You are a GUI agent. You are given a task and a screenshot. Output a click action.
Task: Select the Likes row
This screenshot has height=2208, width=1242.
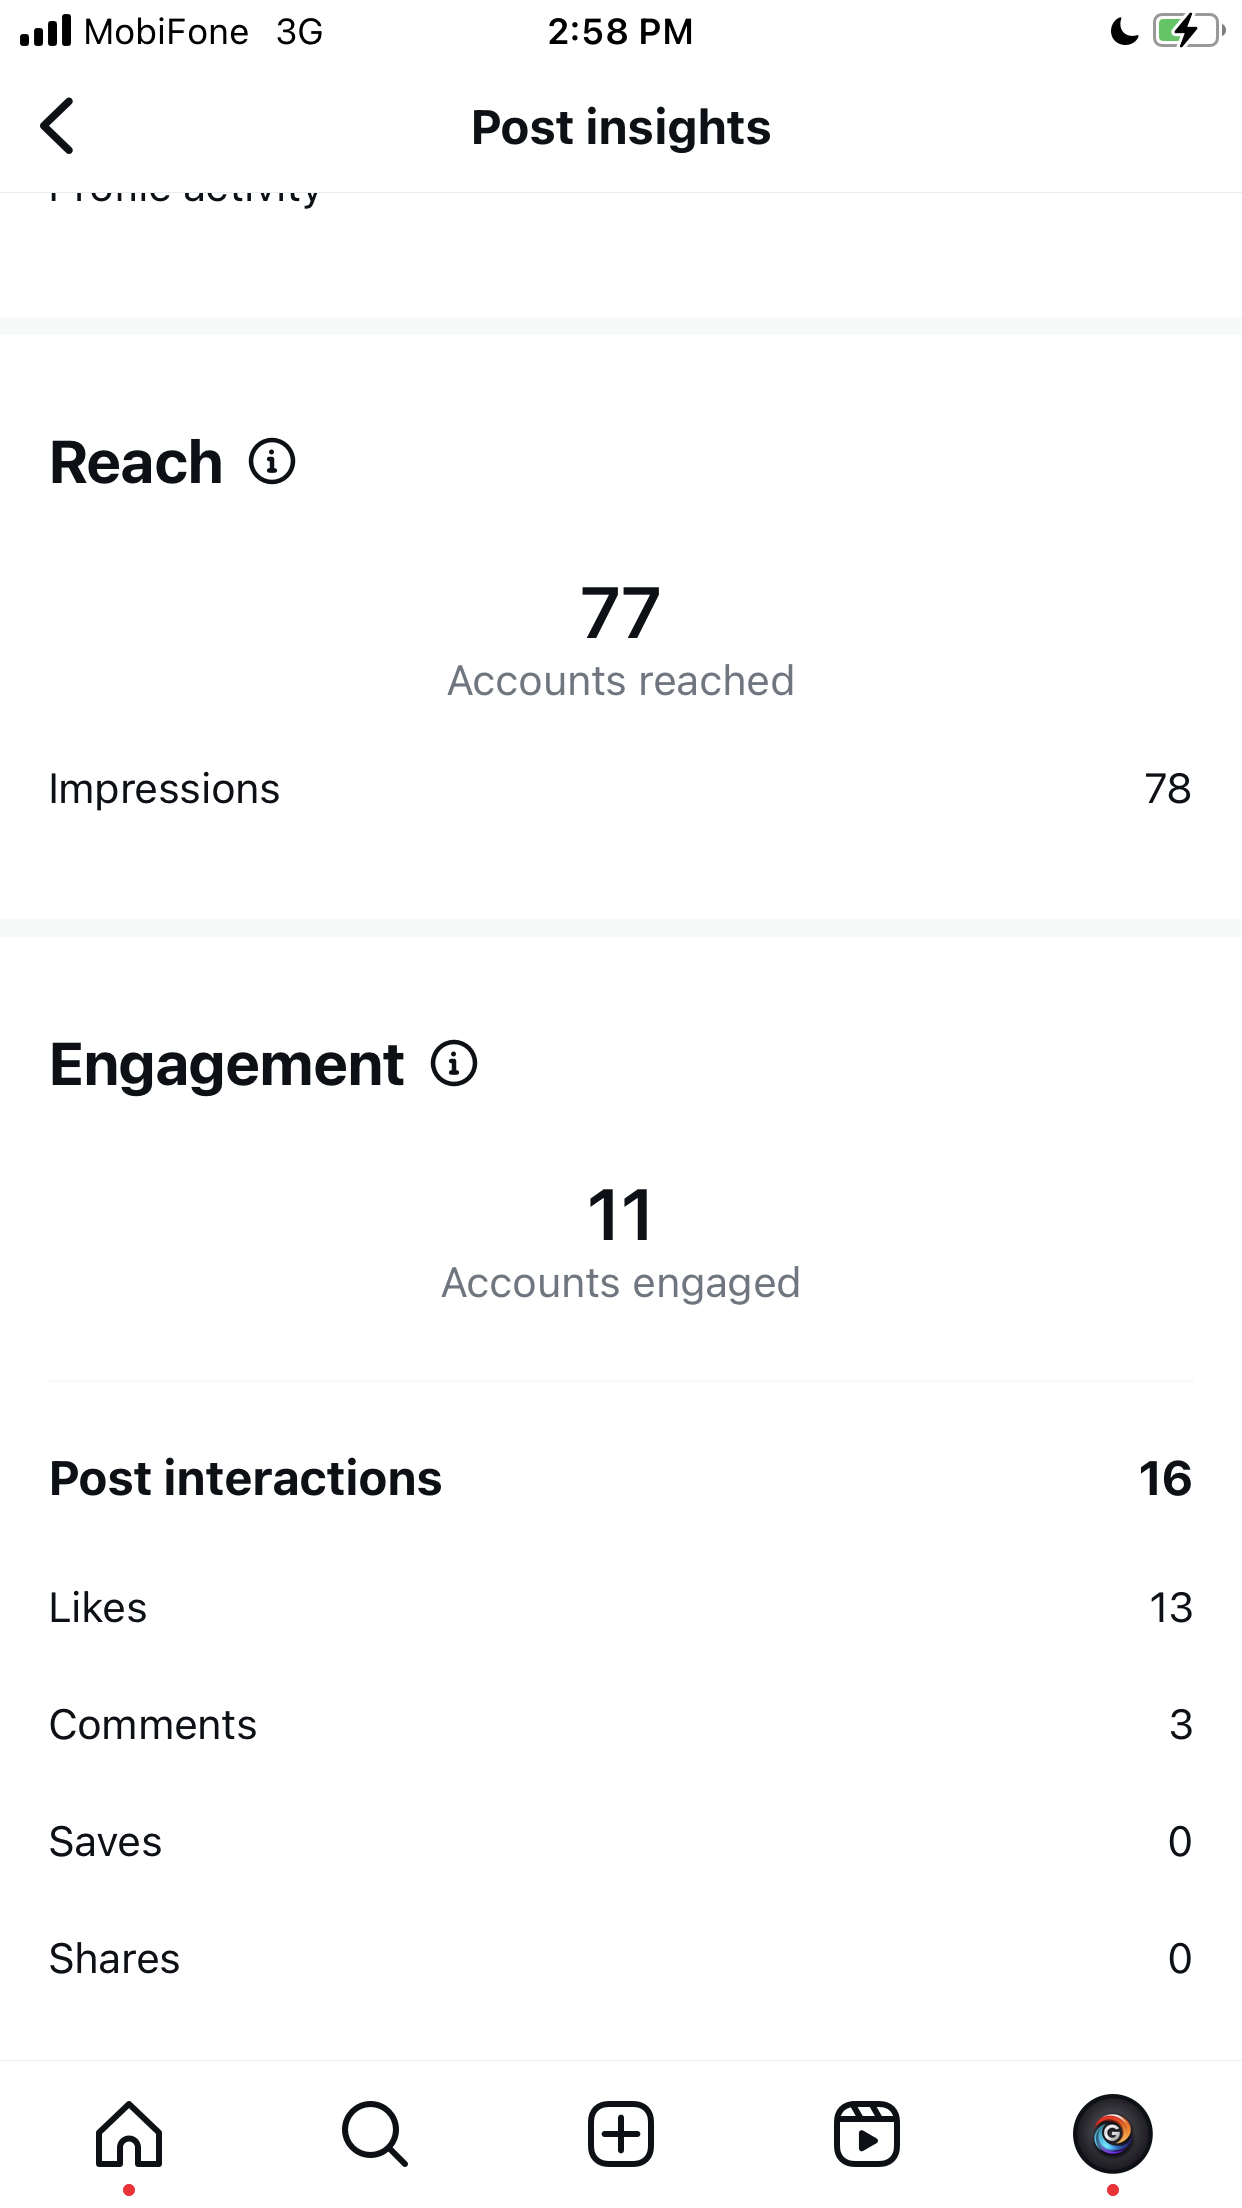(621, 1608)
